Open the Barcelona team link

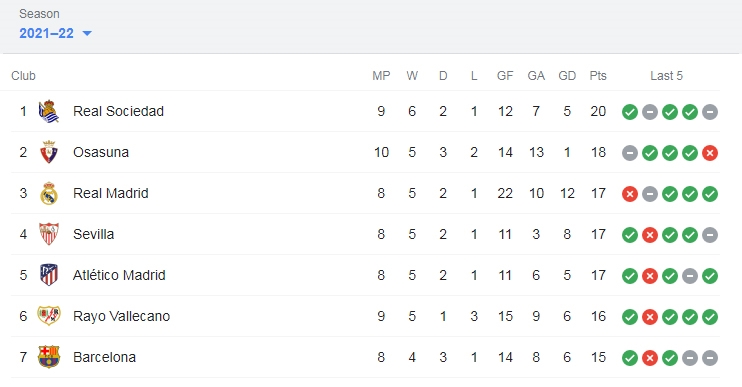click(105, 357)
